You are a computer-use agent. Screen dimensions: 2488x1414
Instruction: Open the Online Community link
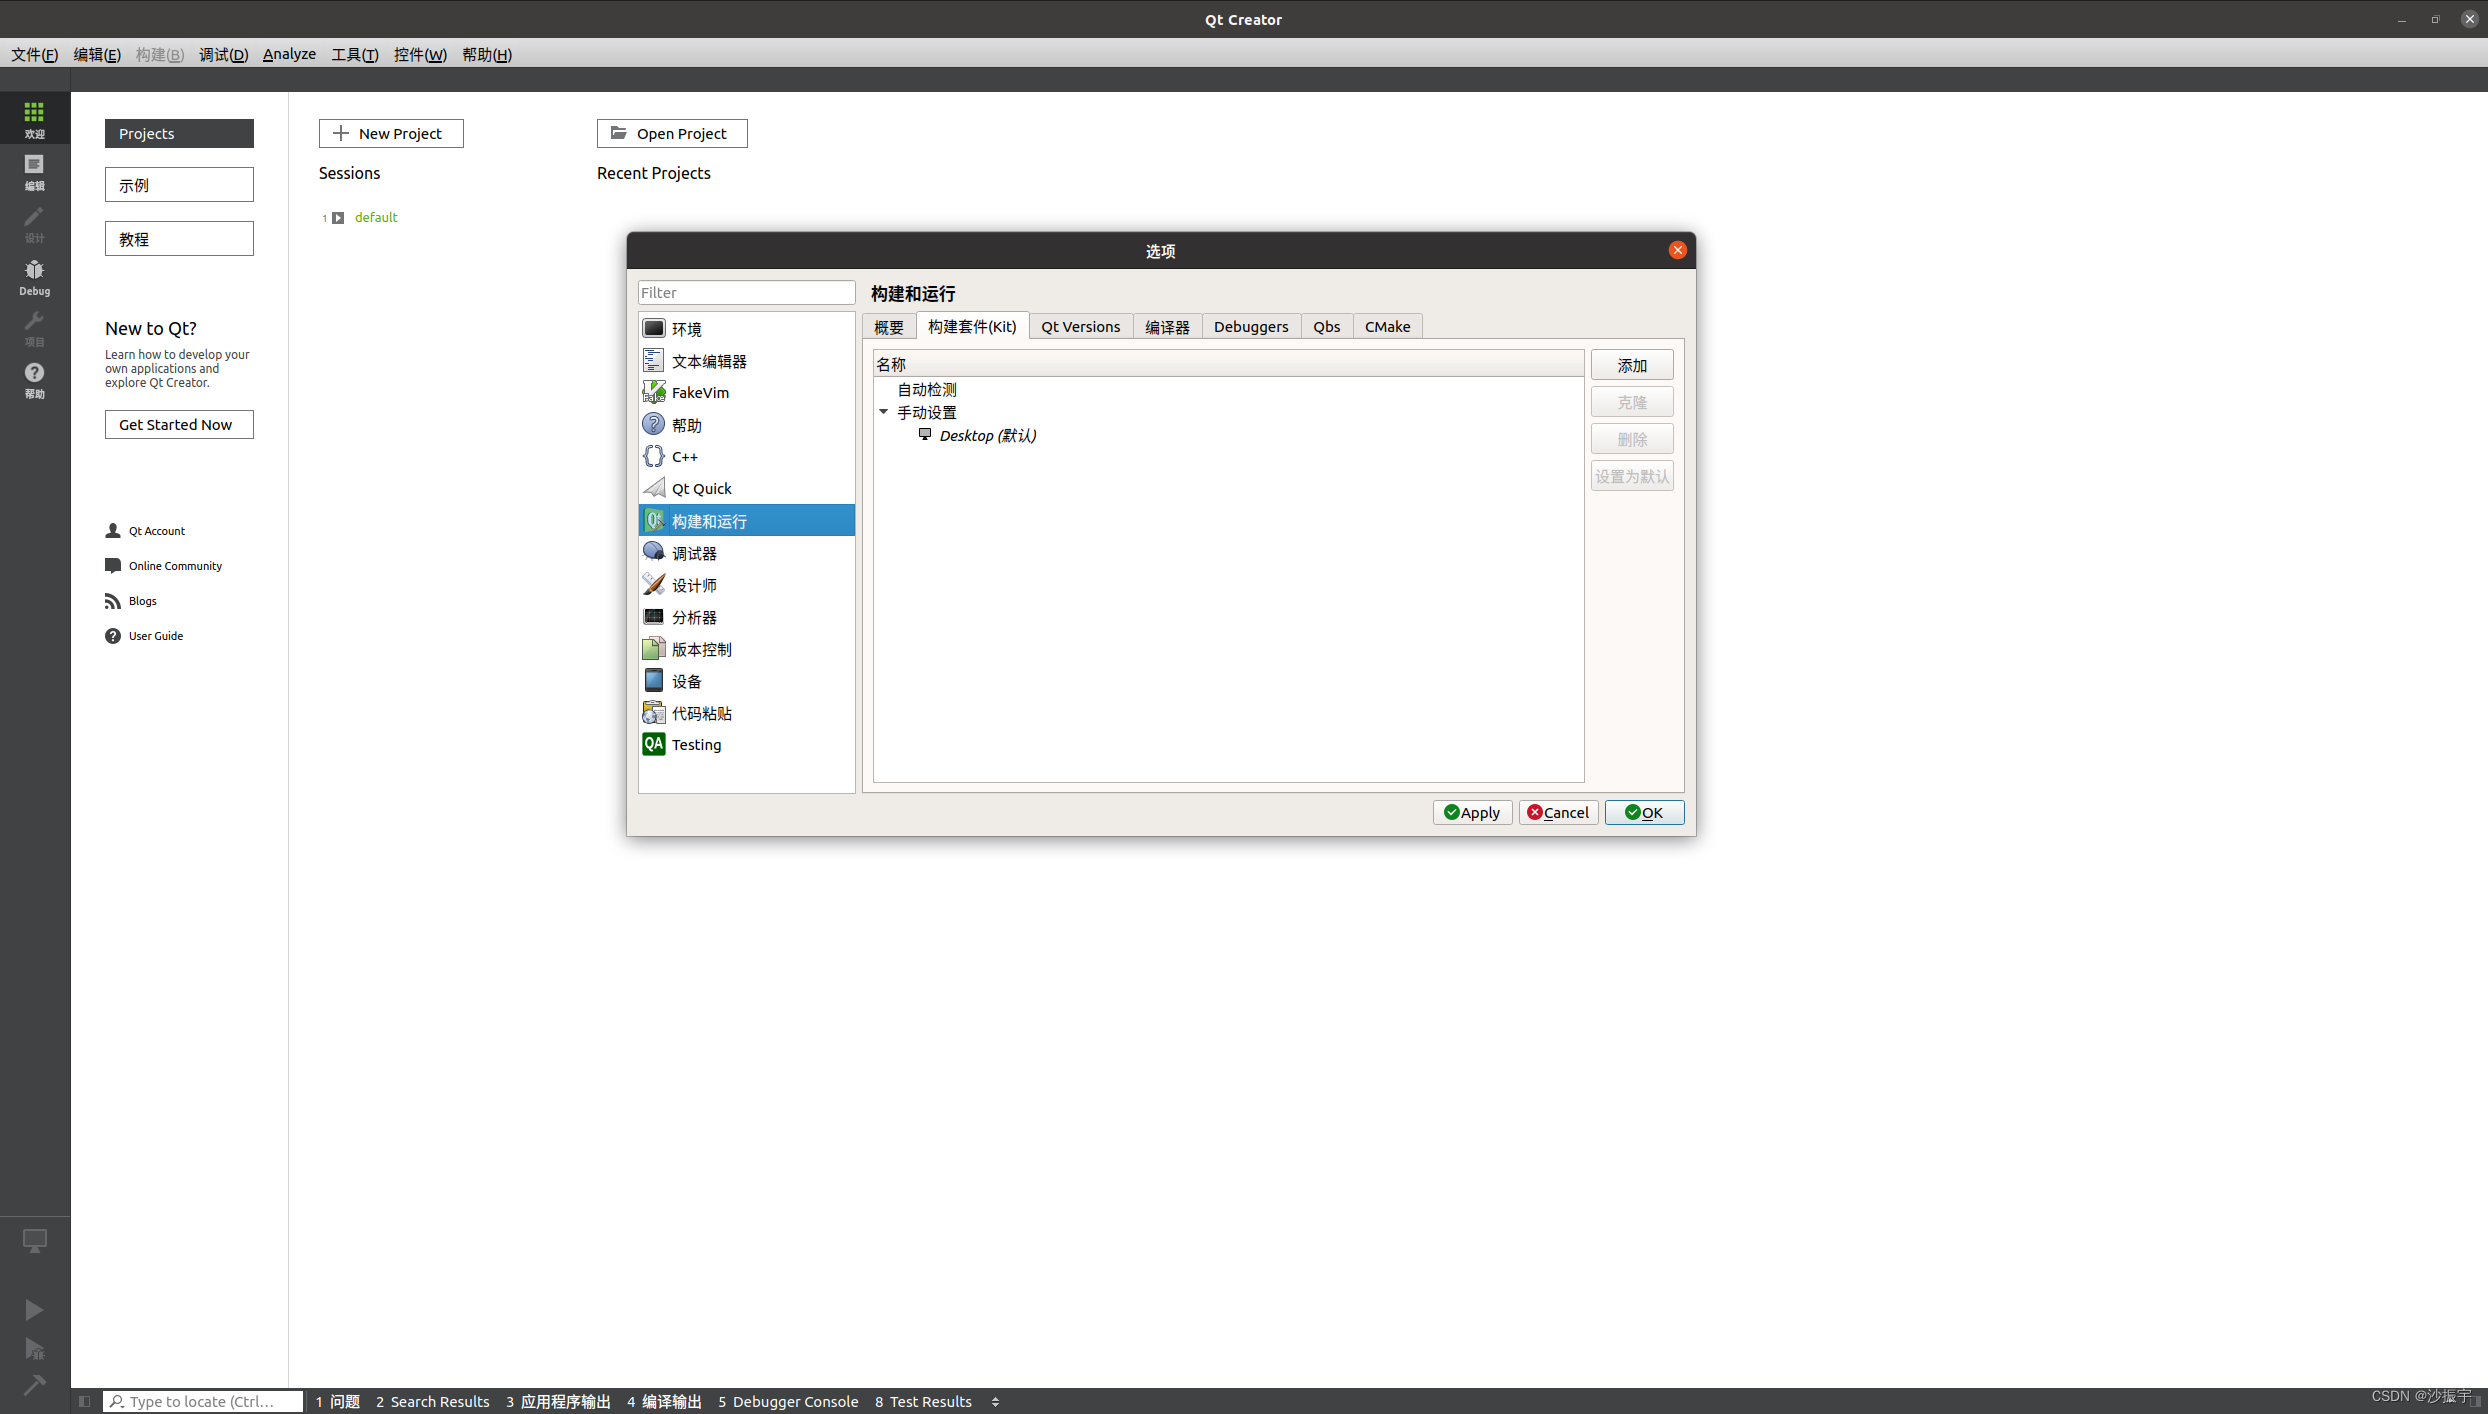coord(175,566)
